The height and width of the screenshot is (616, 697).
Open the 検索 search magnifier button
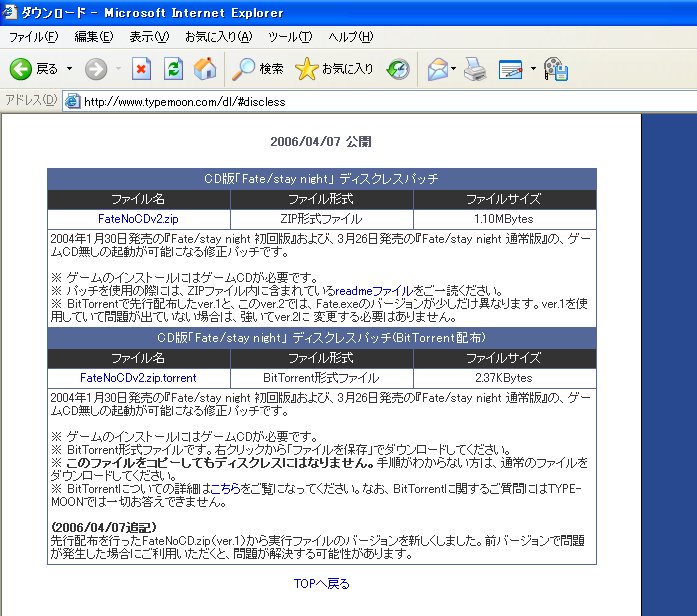pos(257,69)
